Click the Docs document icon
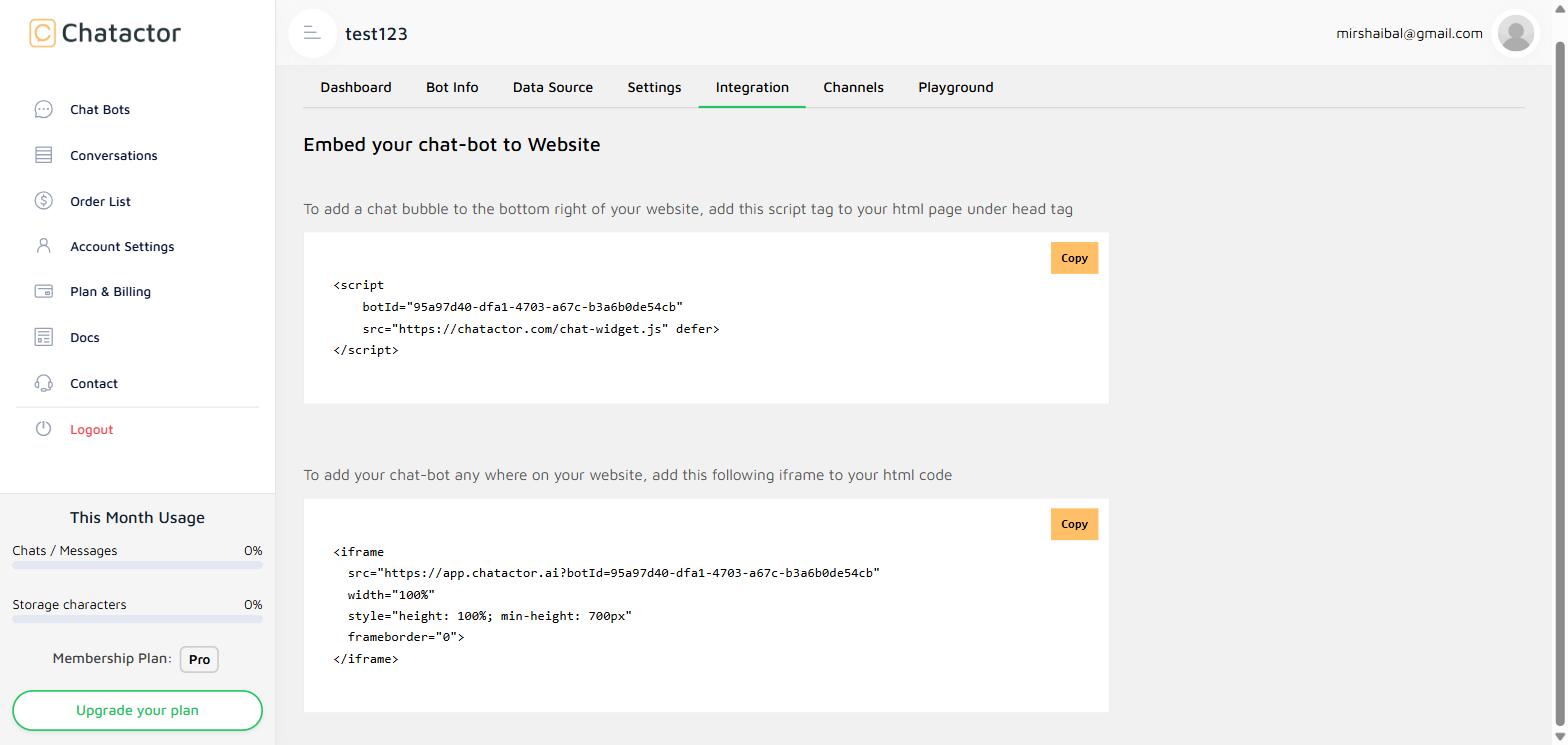This screenshot has height=745, width=1568. click(x=43, y=337)
